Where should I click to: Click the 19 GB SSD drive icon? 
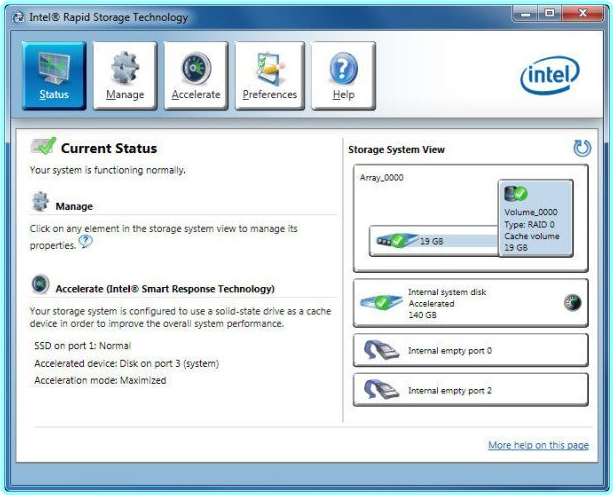click(x=396, y=240)
